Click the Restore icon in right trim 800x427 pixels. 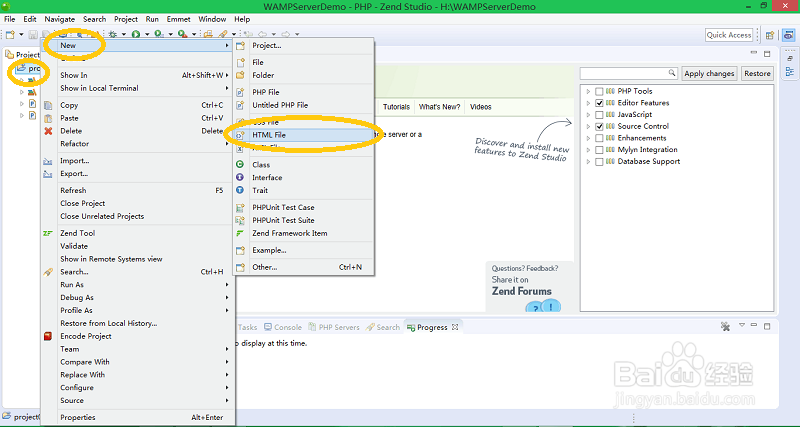click(790, 59)
